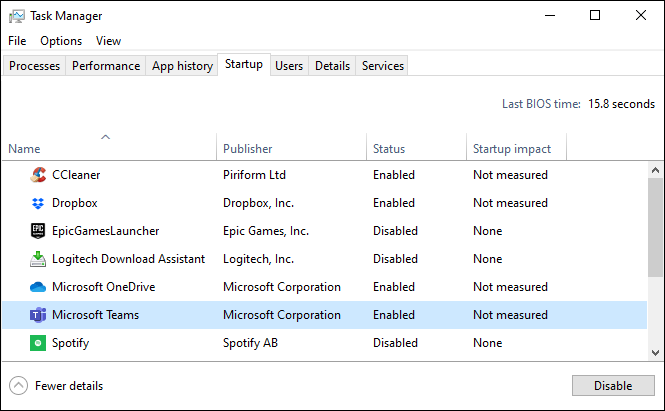Viewport: 665px width, 411px height.
Task: Switch to the Processes tab
Action: tap(34, 66)
